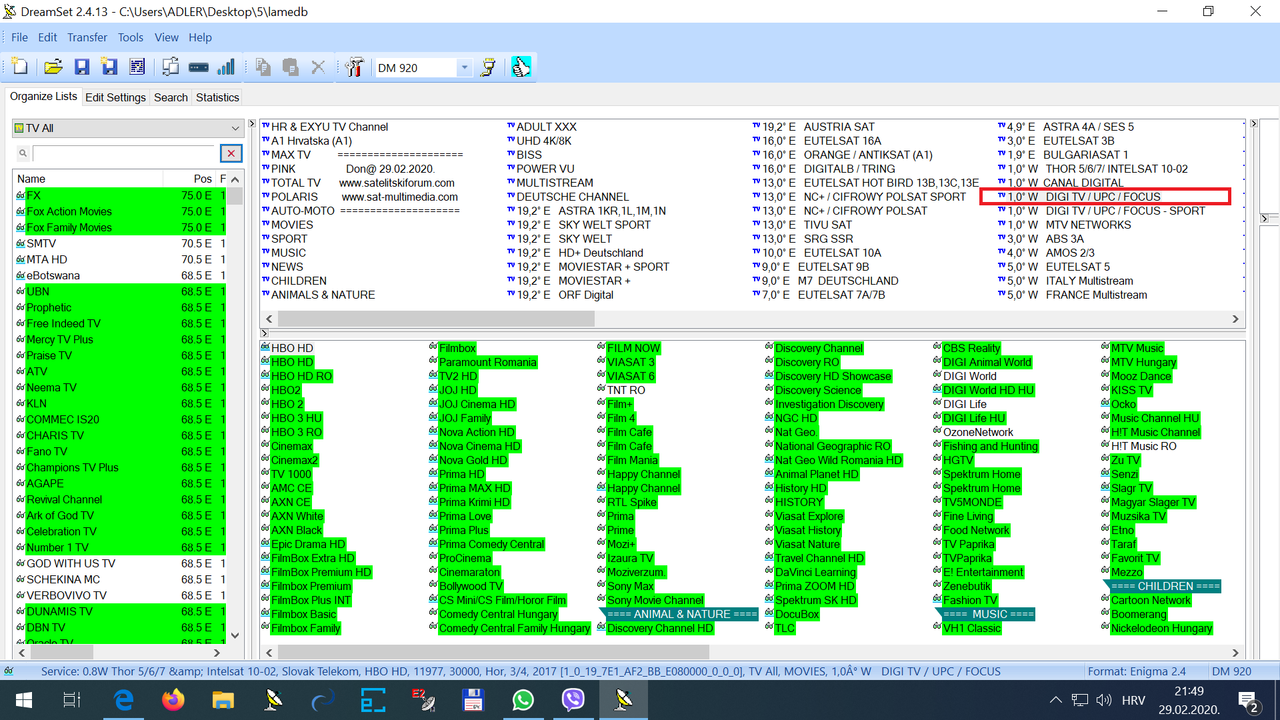Click the service list search field
1280x720 pixels.
pyautogui.click(x=124, y=153)
